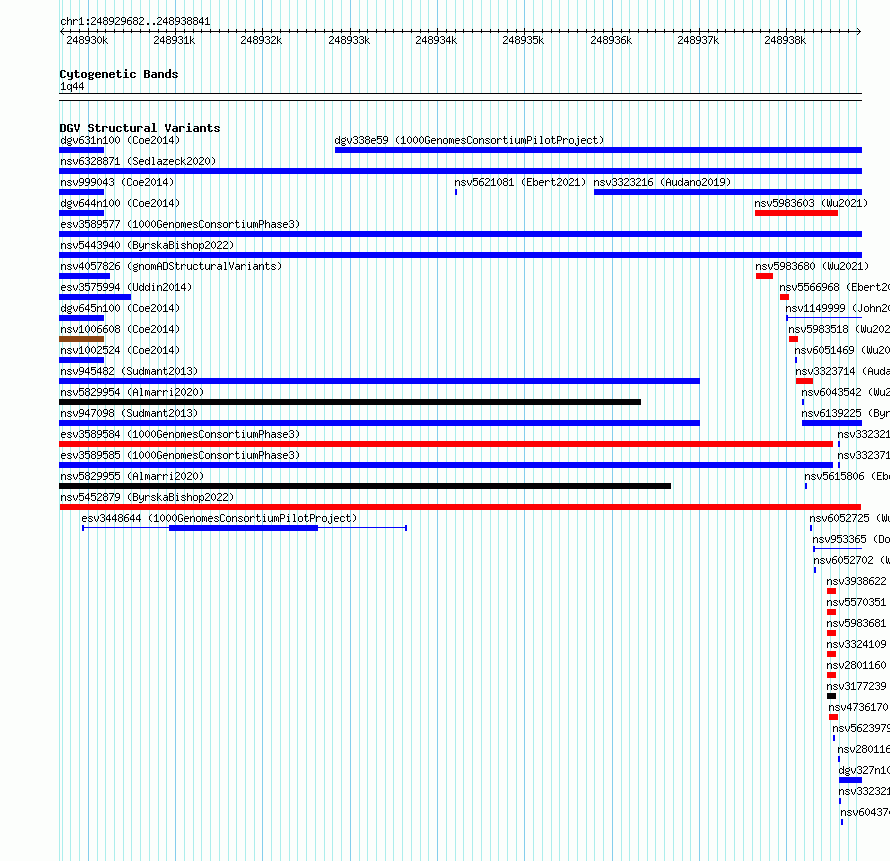Open nsv6051469 variant label

(x=842, y=350)
